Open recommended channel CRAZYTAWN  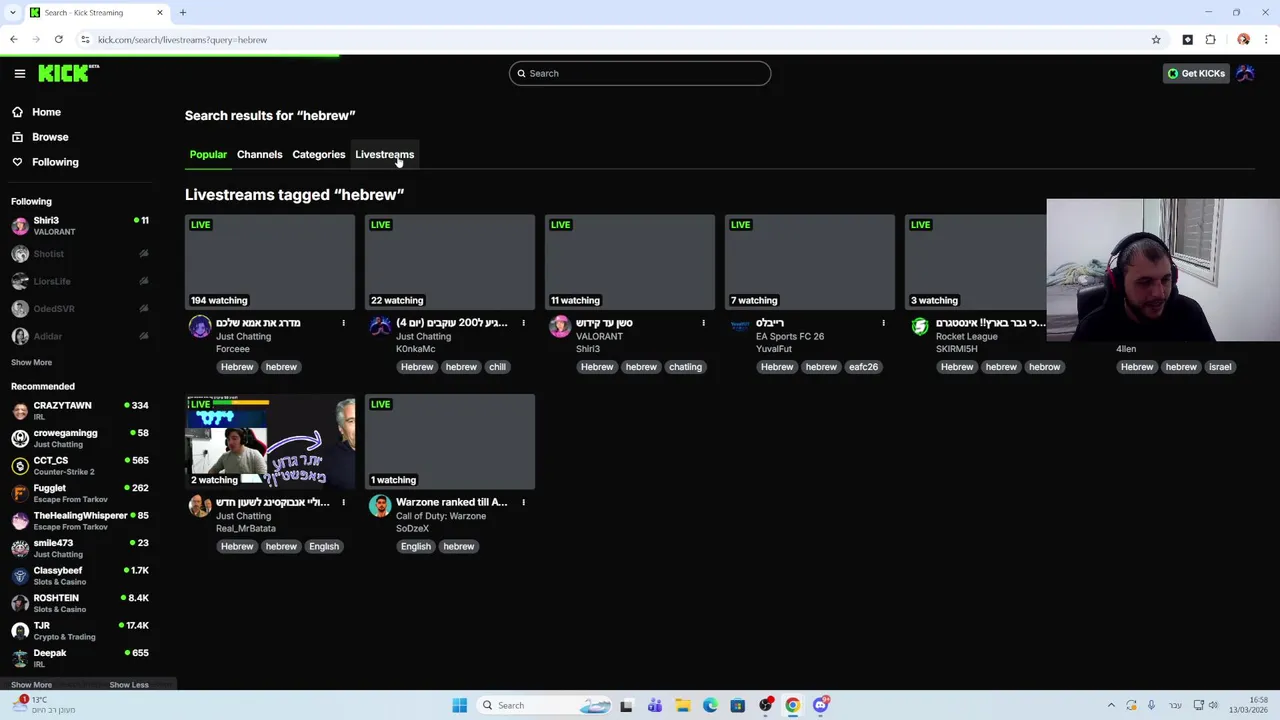click(80, 410)
